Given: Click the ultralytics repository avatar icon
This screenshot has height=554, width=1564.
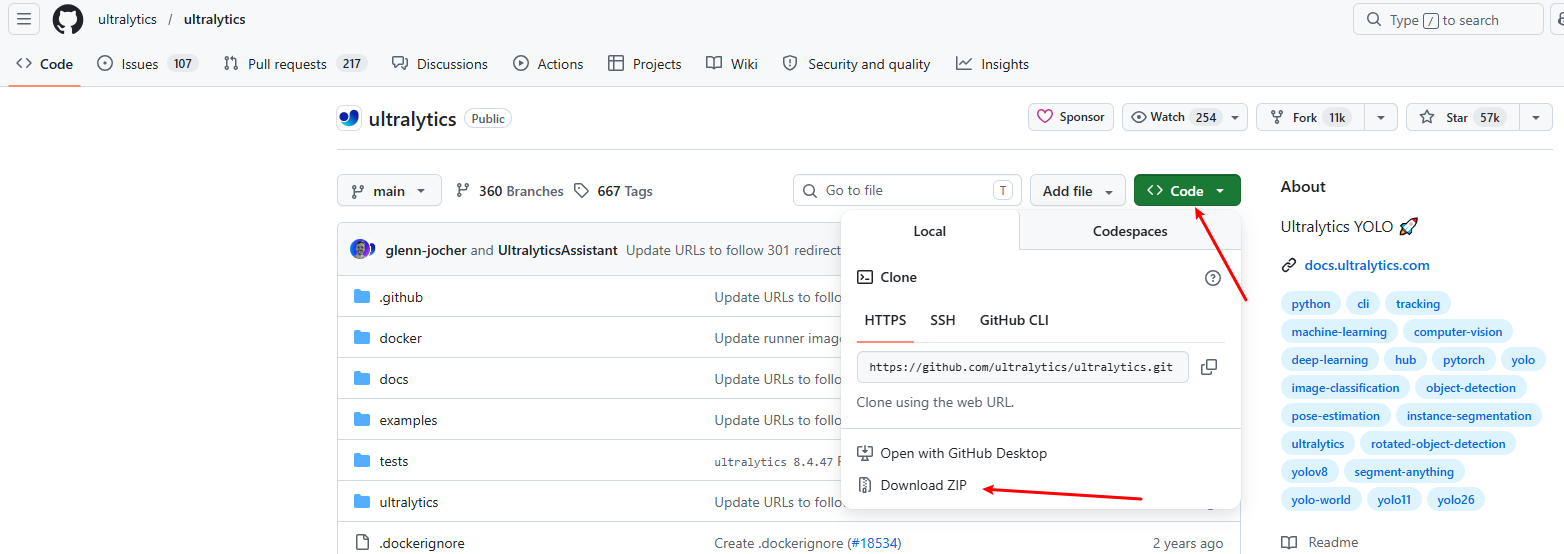Looking at the screenshot, I should (349, 118).
